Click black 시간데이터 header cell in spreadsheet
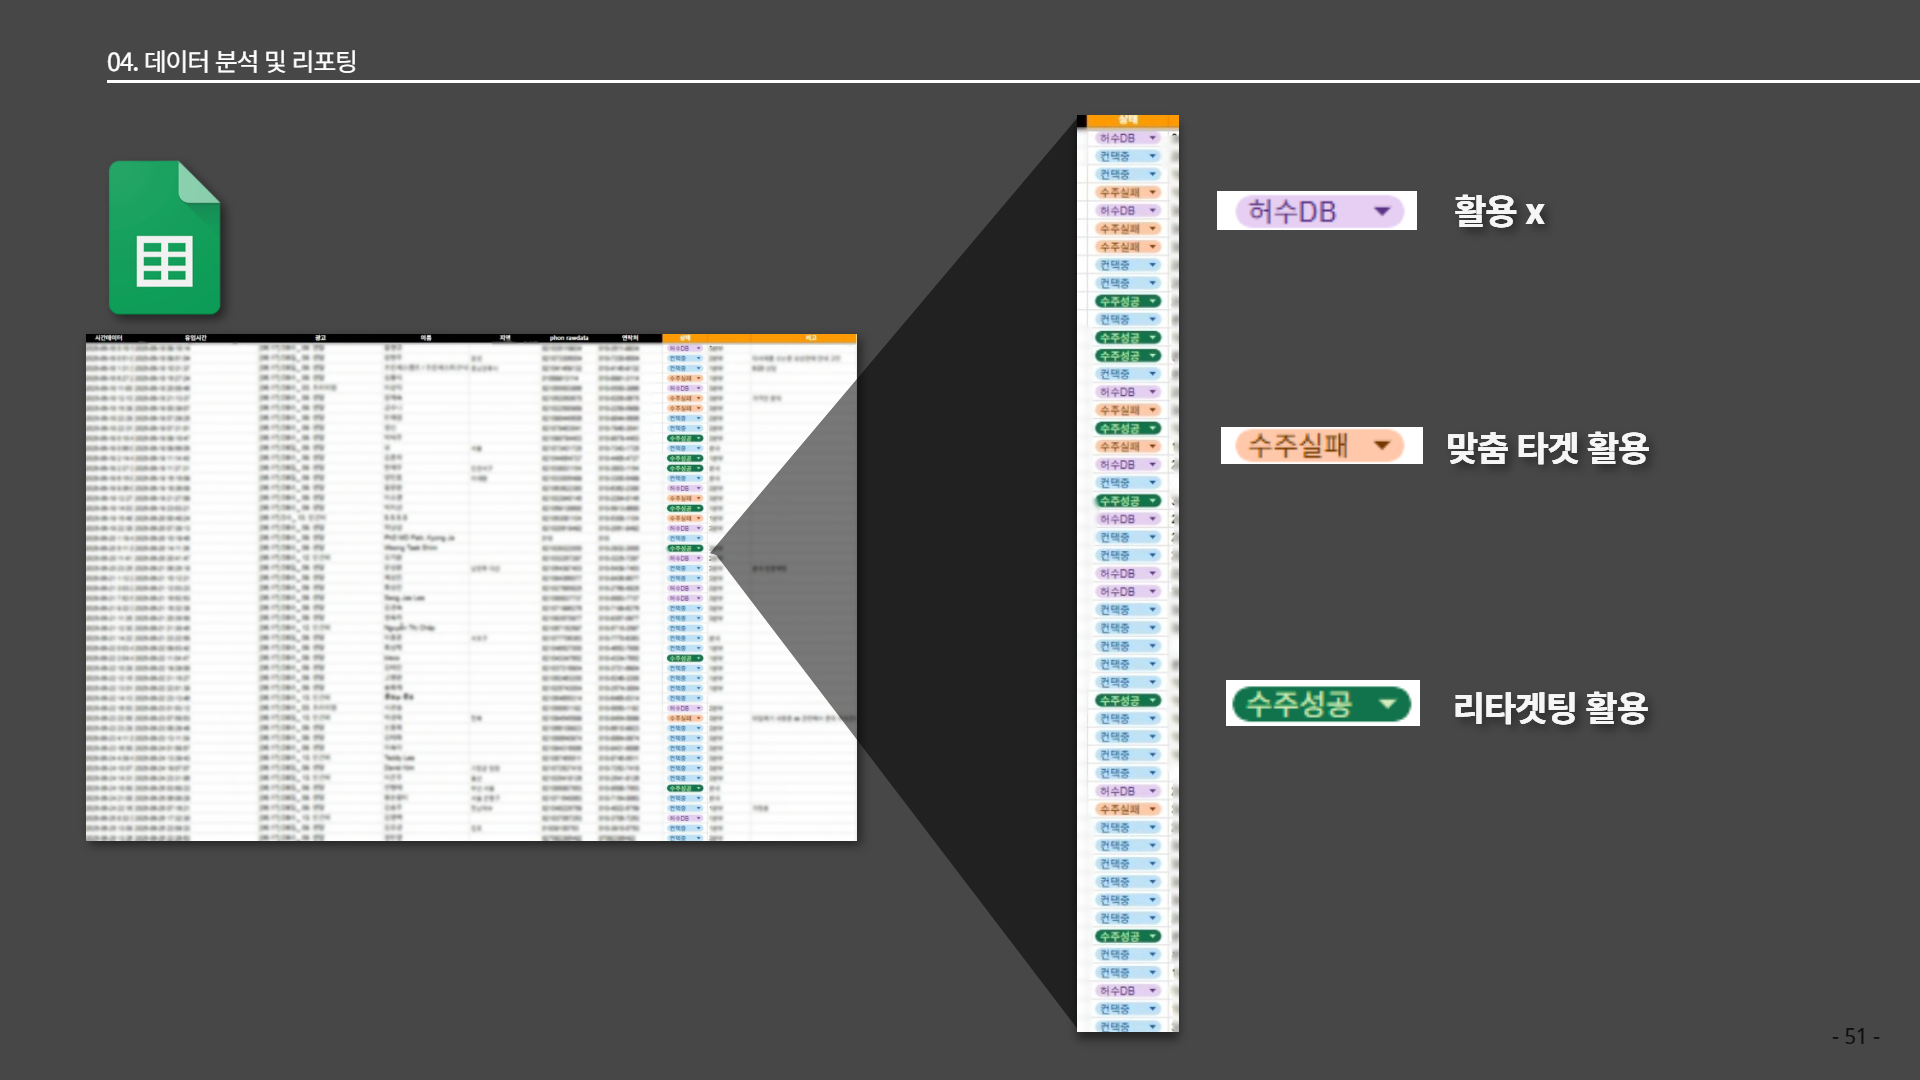Image resolution: width=1920 pixels, height=1080 pixels. [x=108, y=338]
